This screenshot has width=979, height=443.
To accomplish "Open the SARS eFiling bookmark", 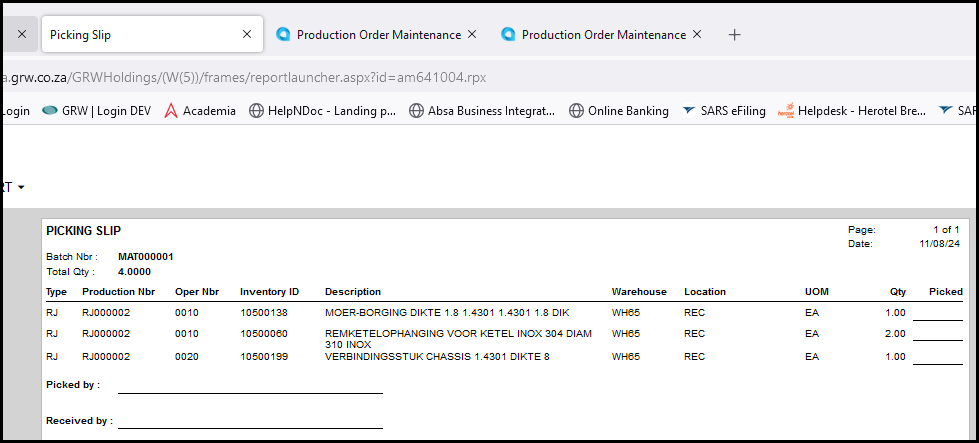I will [724, 111].
